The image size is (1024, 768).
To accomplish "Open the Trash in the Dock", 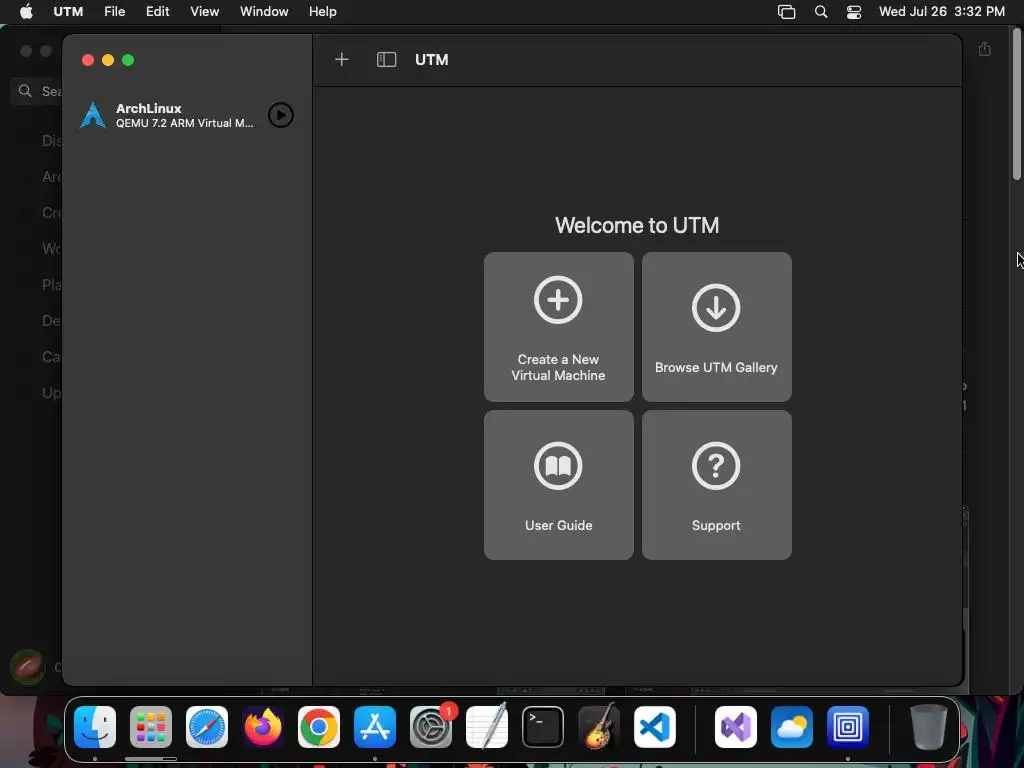I will click(929, 727).
